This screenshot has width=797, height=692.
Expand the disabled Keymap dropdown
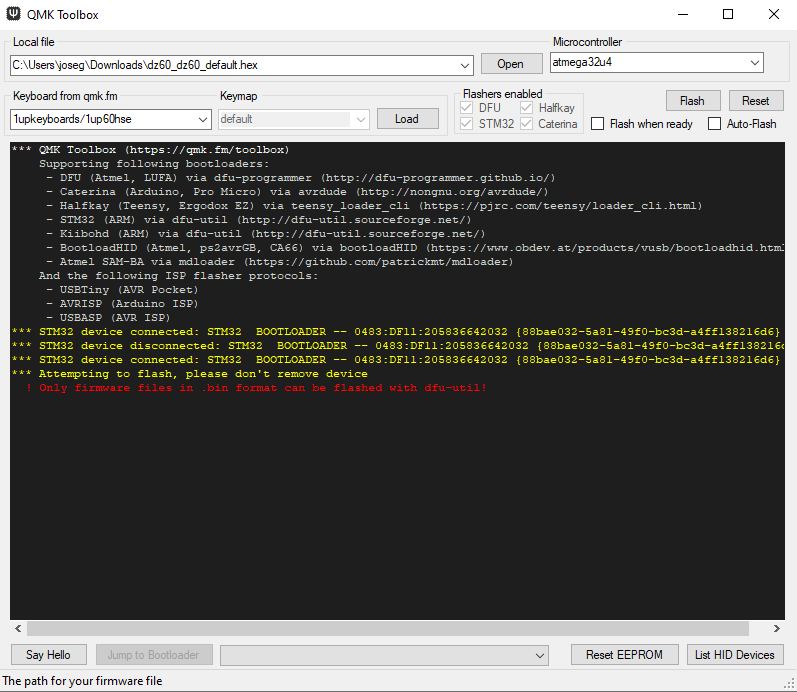click(361, 119)
